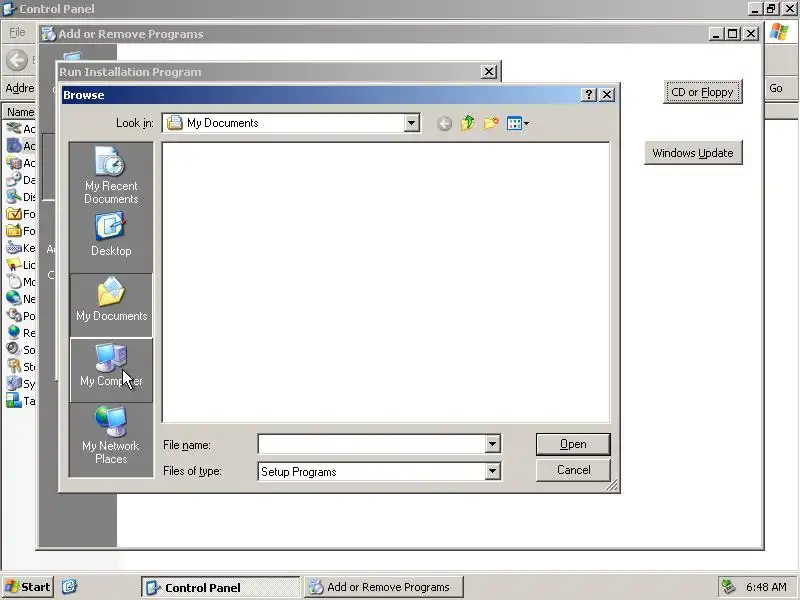The image size is (800, 600).
Task: Go back to last folder visited
Action: [444, 123]
